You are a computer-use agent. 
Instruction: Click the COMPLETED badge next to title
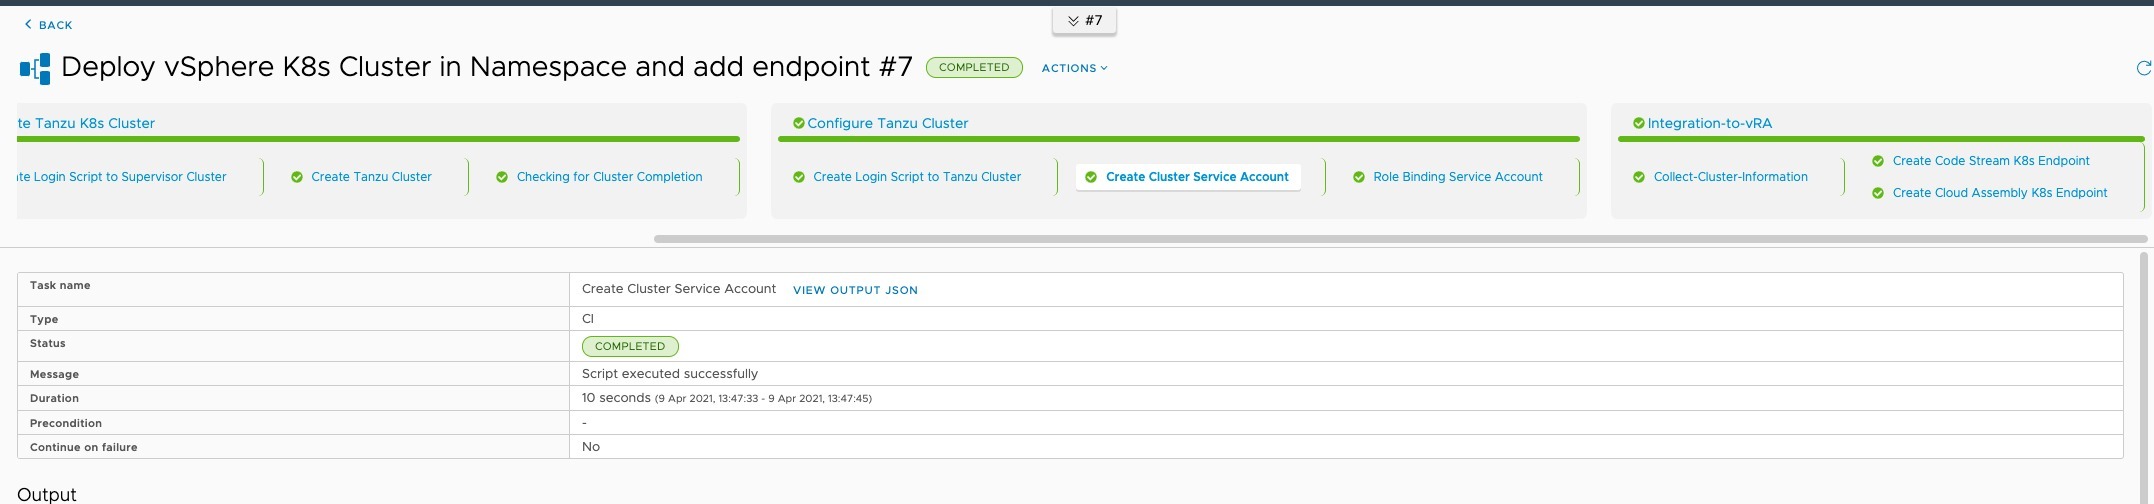click(x=974, y=67)
